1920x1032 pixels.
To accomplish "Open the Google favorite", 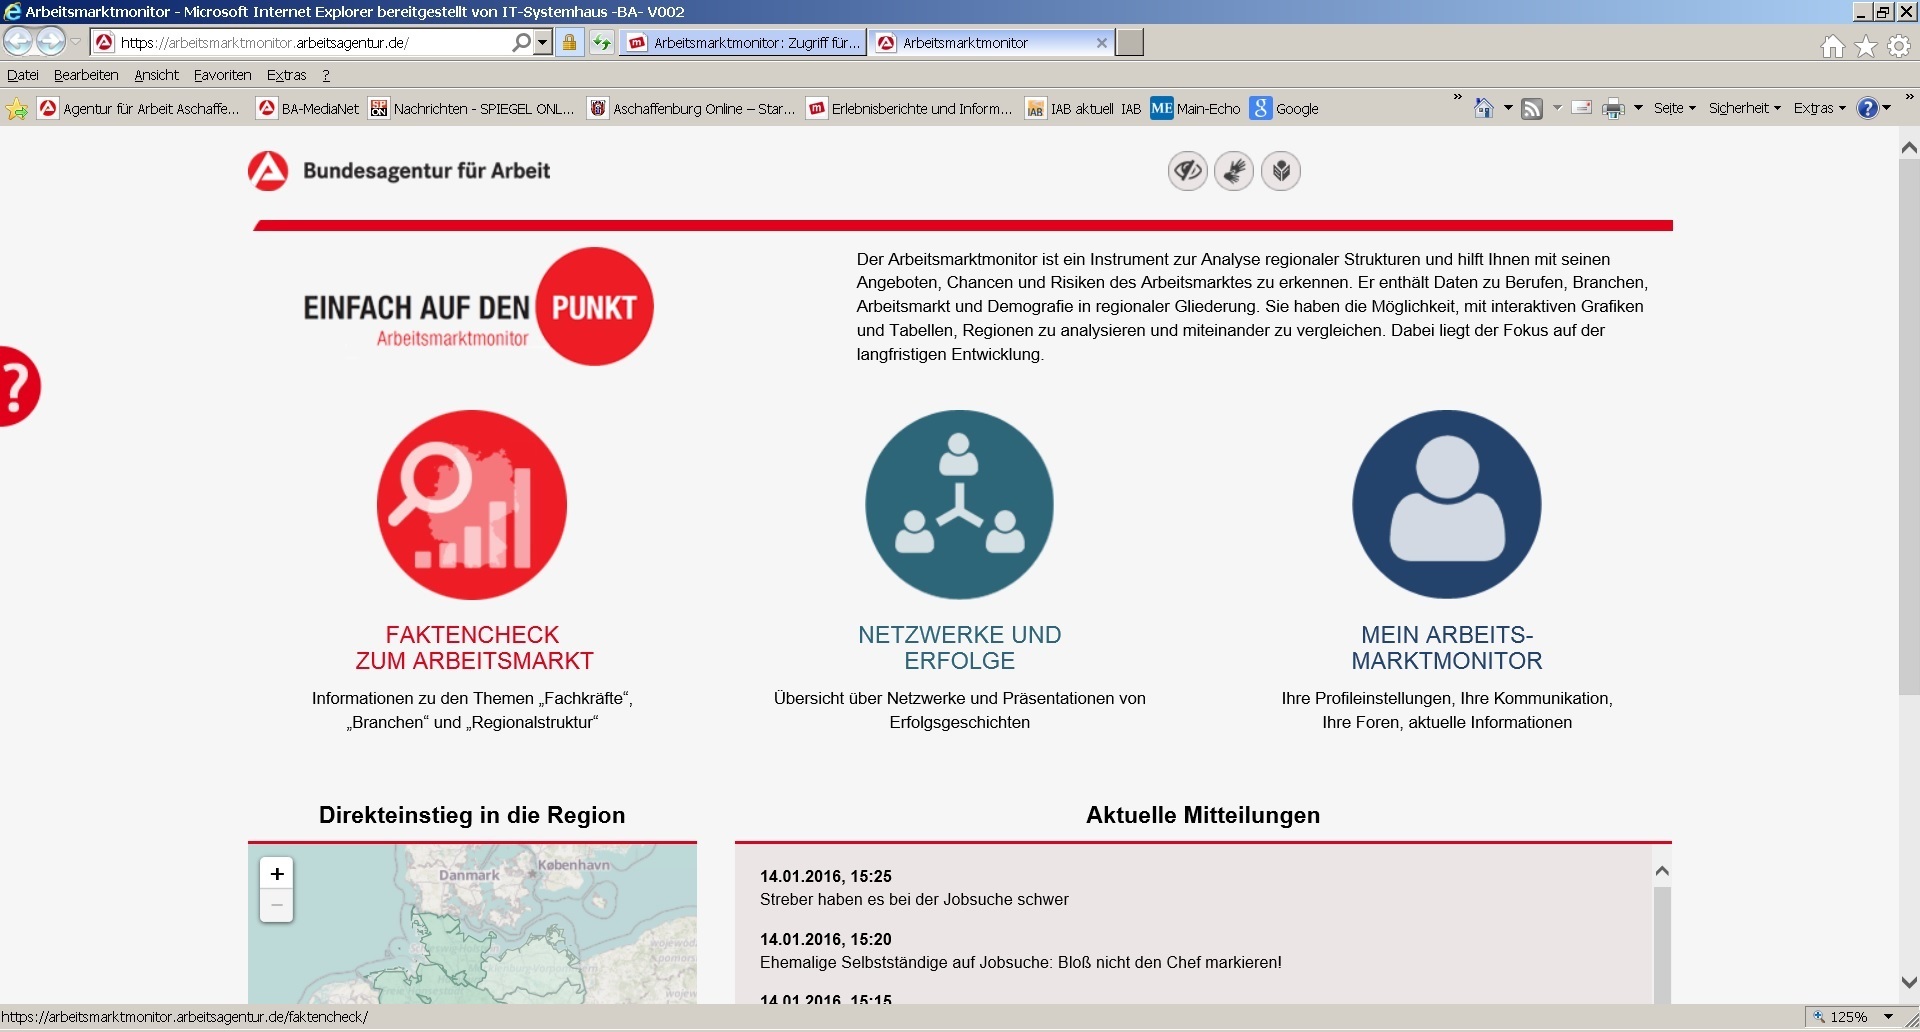I will point(1285,109).
